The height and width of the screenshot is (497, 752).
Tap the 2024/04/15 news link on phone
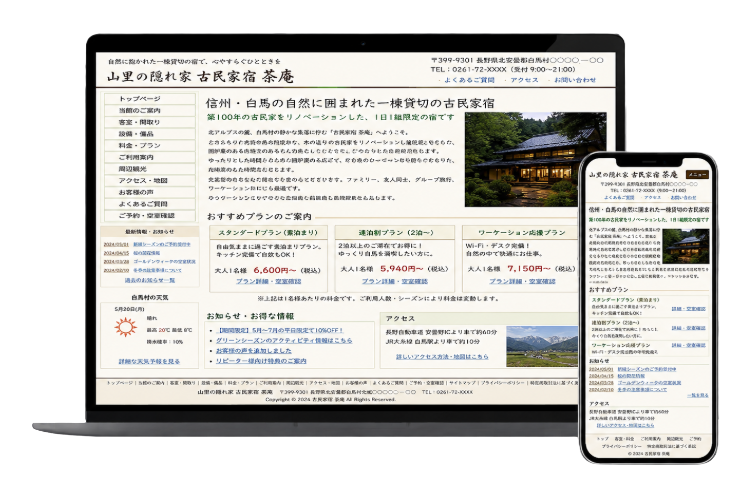pos(631,376)
